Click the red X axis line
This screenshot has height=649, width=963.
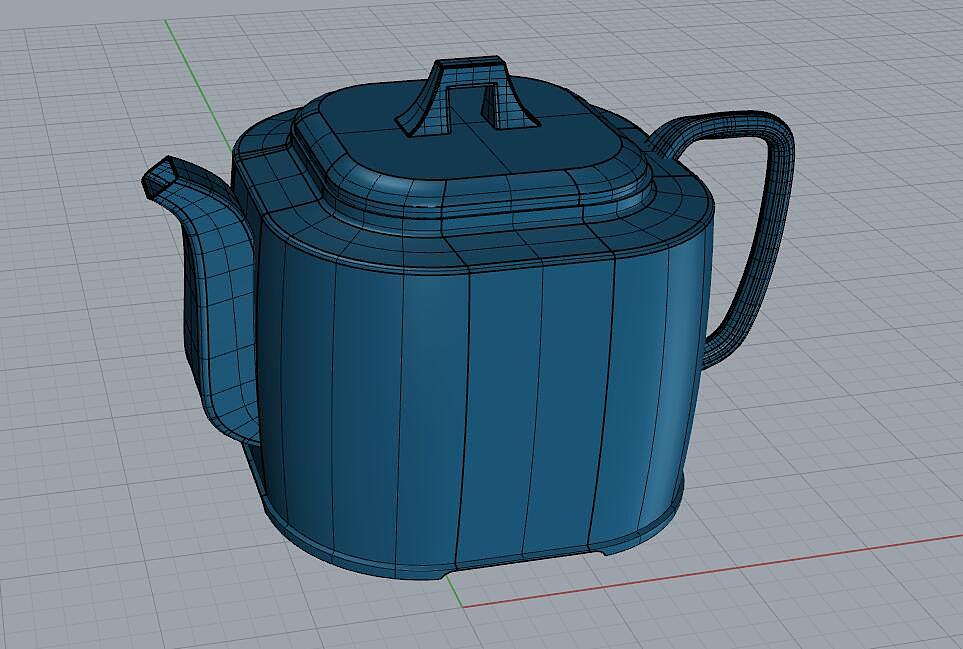tap(712, 571)
